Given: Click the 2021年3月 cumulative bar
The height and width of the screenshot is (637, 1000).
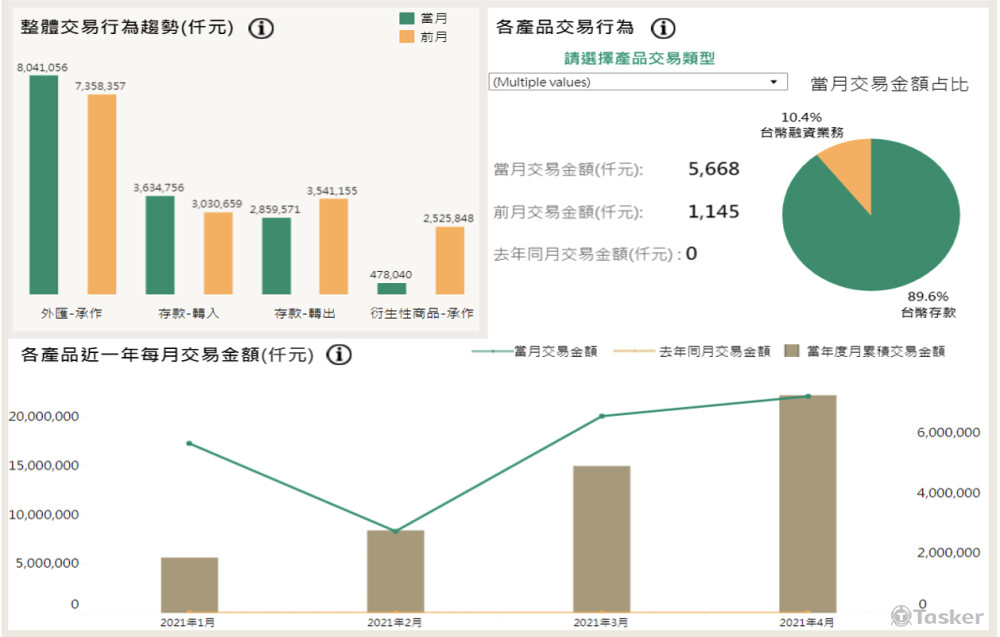Looking at the screenshot, I should pos(601,539).
